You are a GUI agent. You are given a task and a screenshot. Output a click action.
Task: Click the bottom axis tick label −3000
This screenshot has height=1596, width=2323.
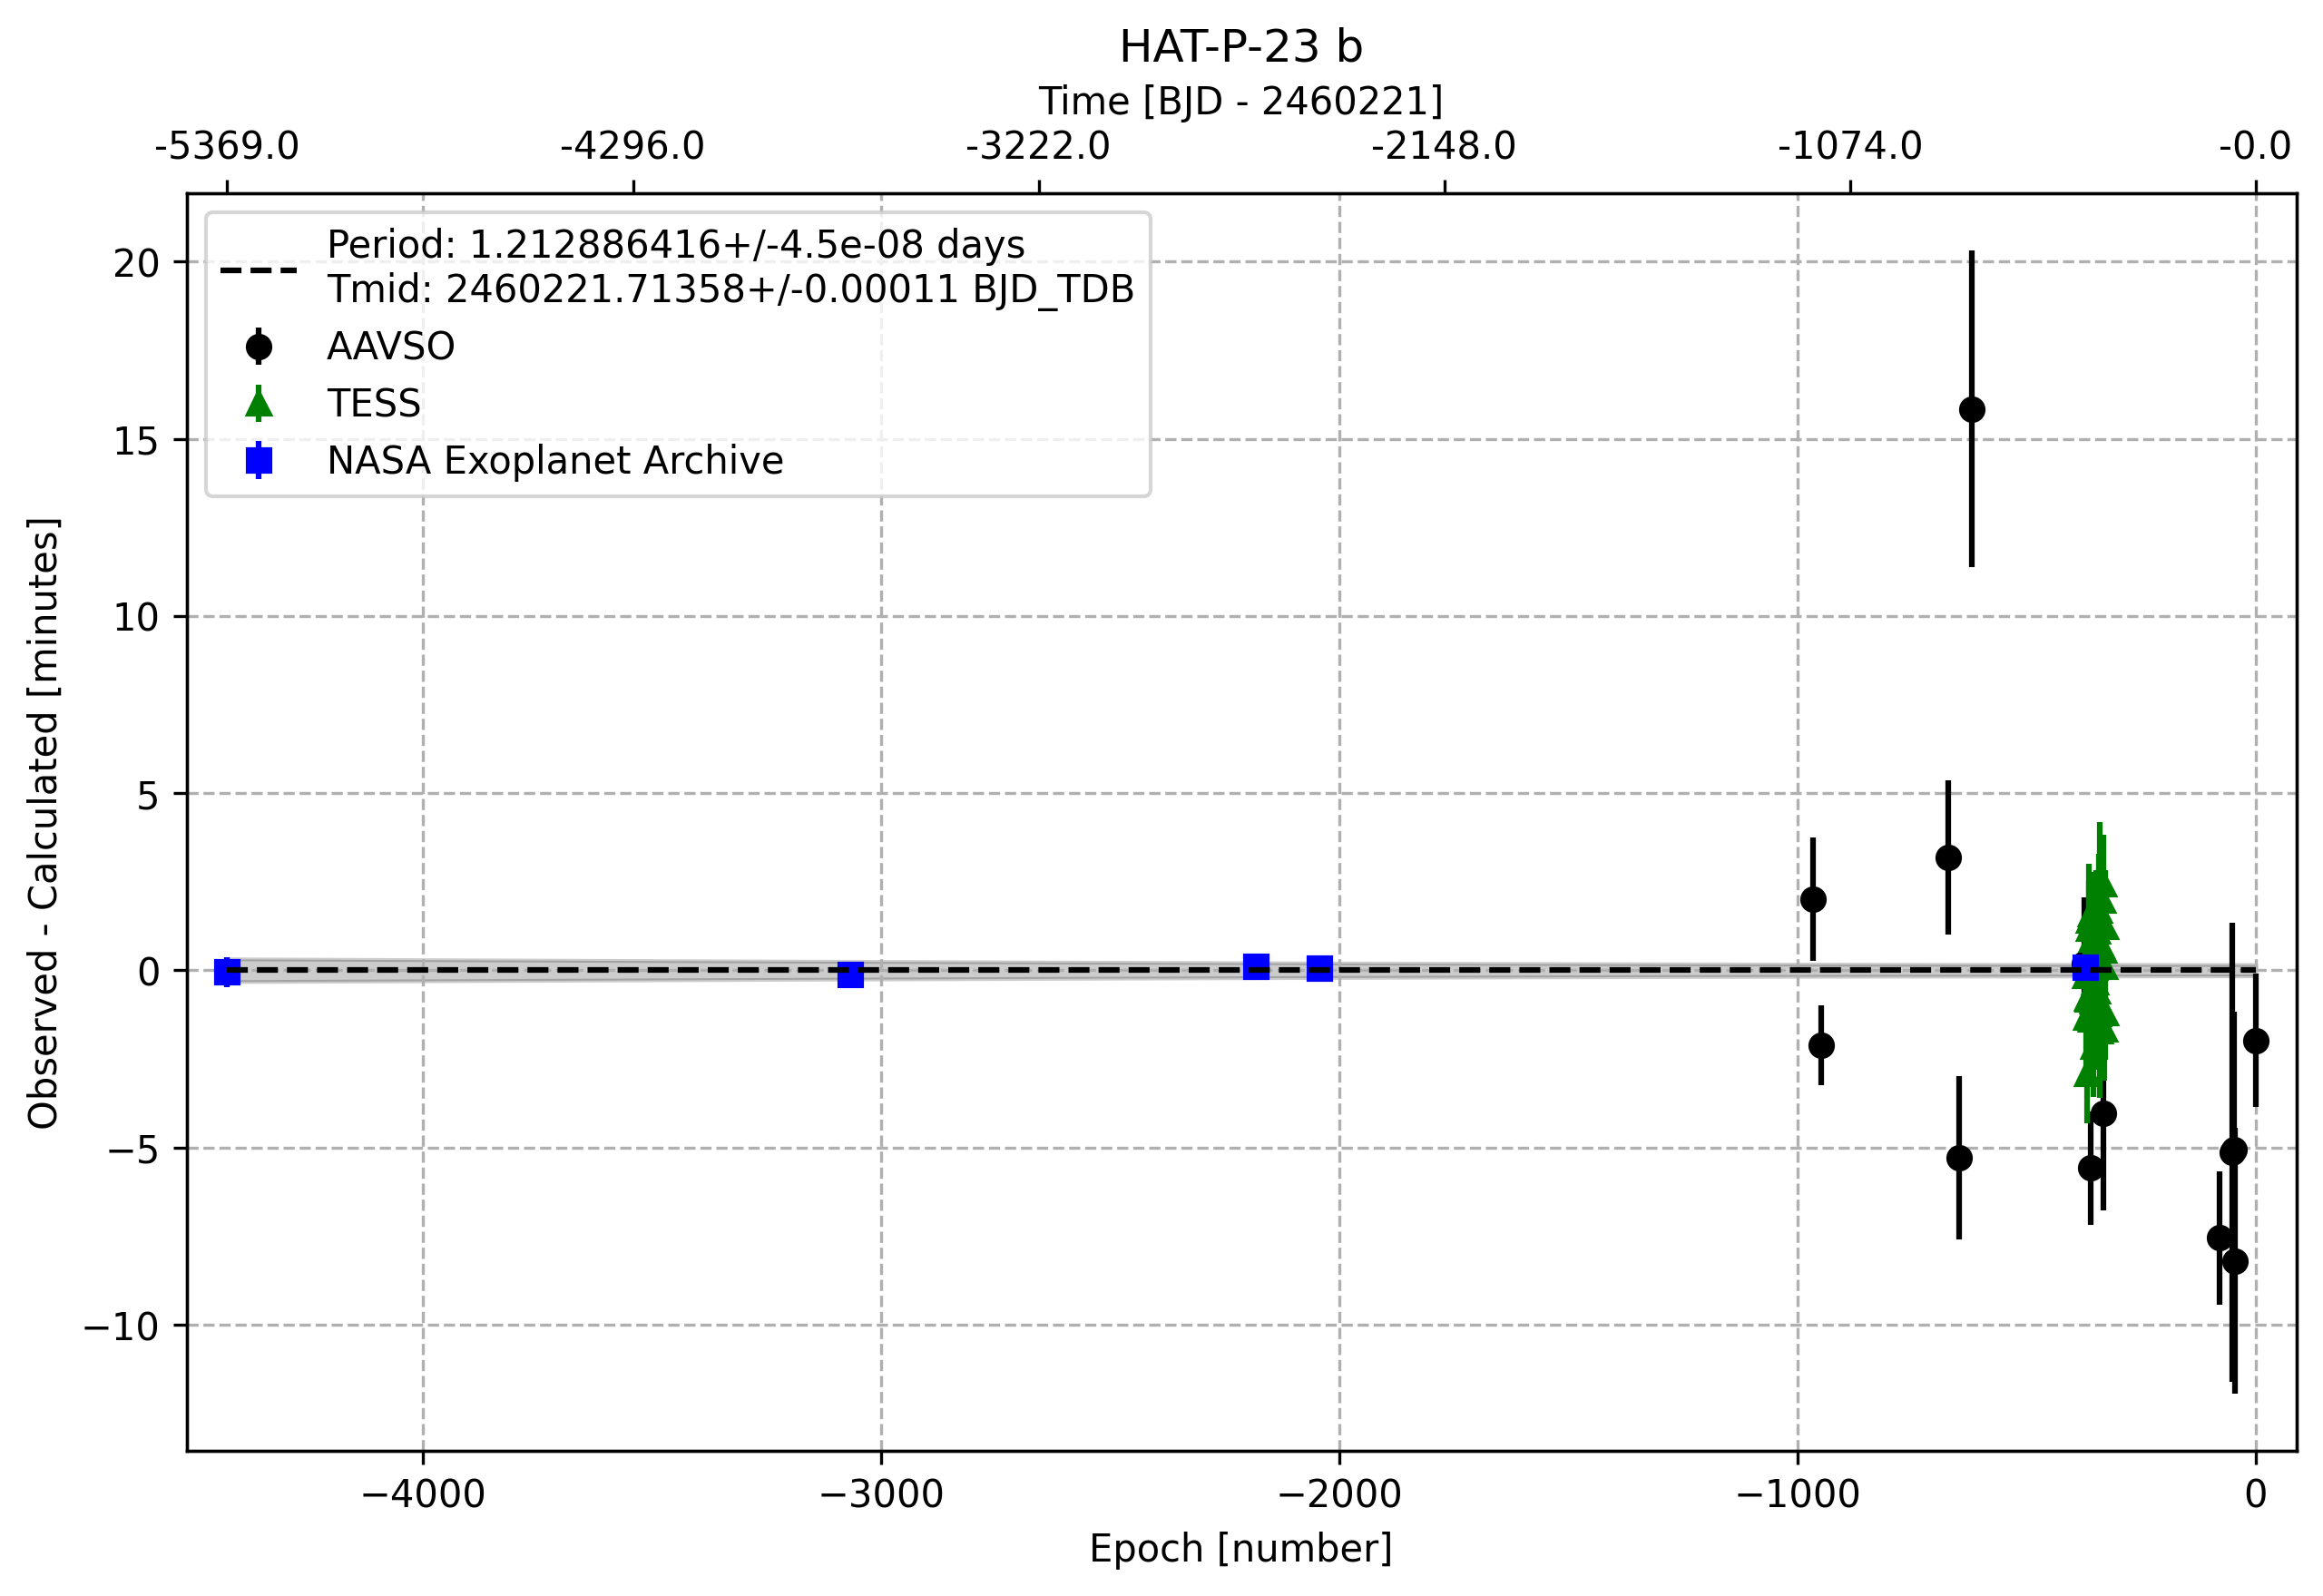881,1495
